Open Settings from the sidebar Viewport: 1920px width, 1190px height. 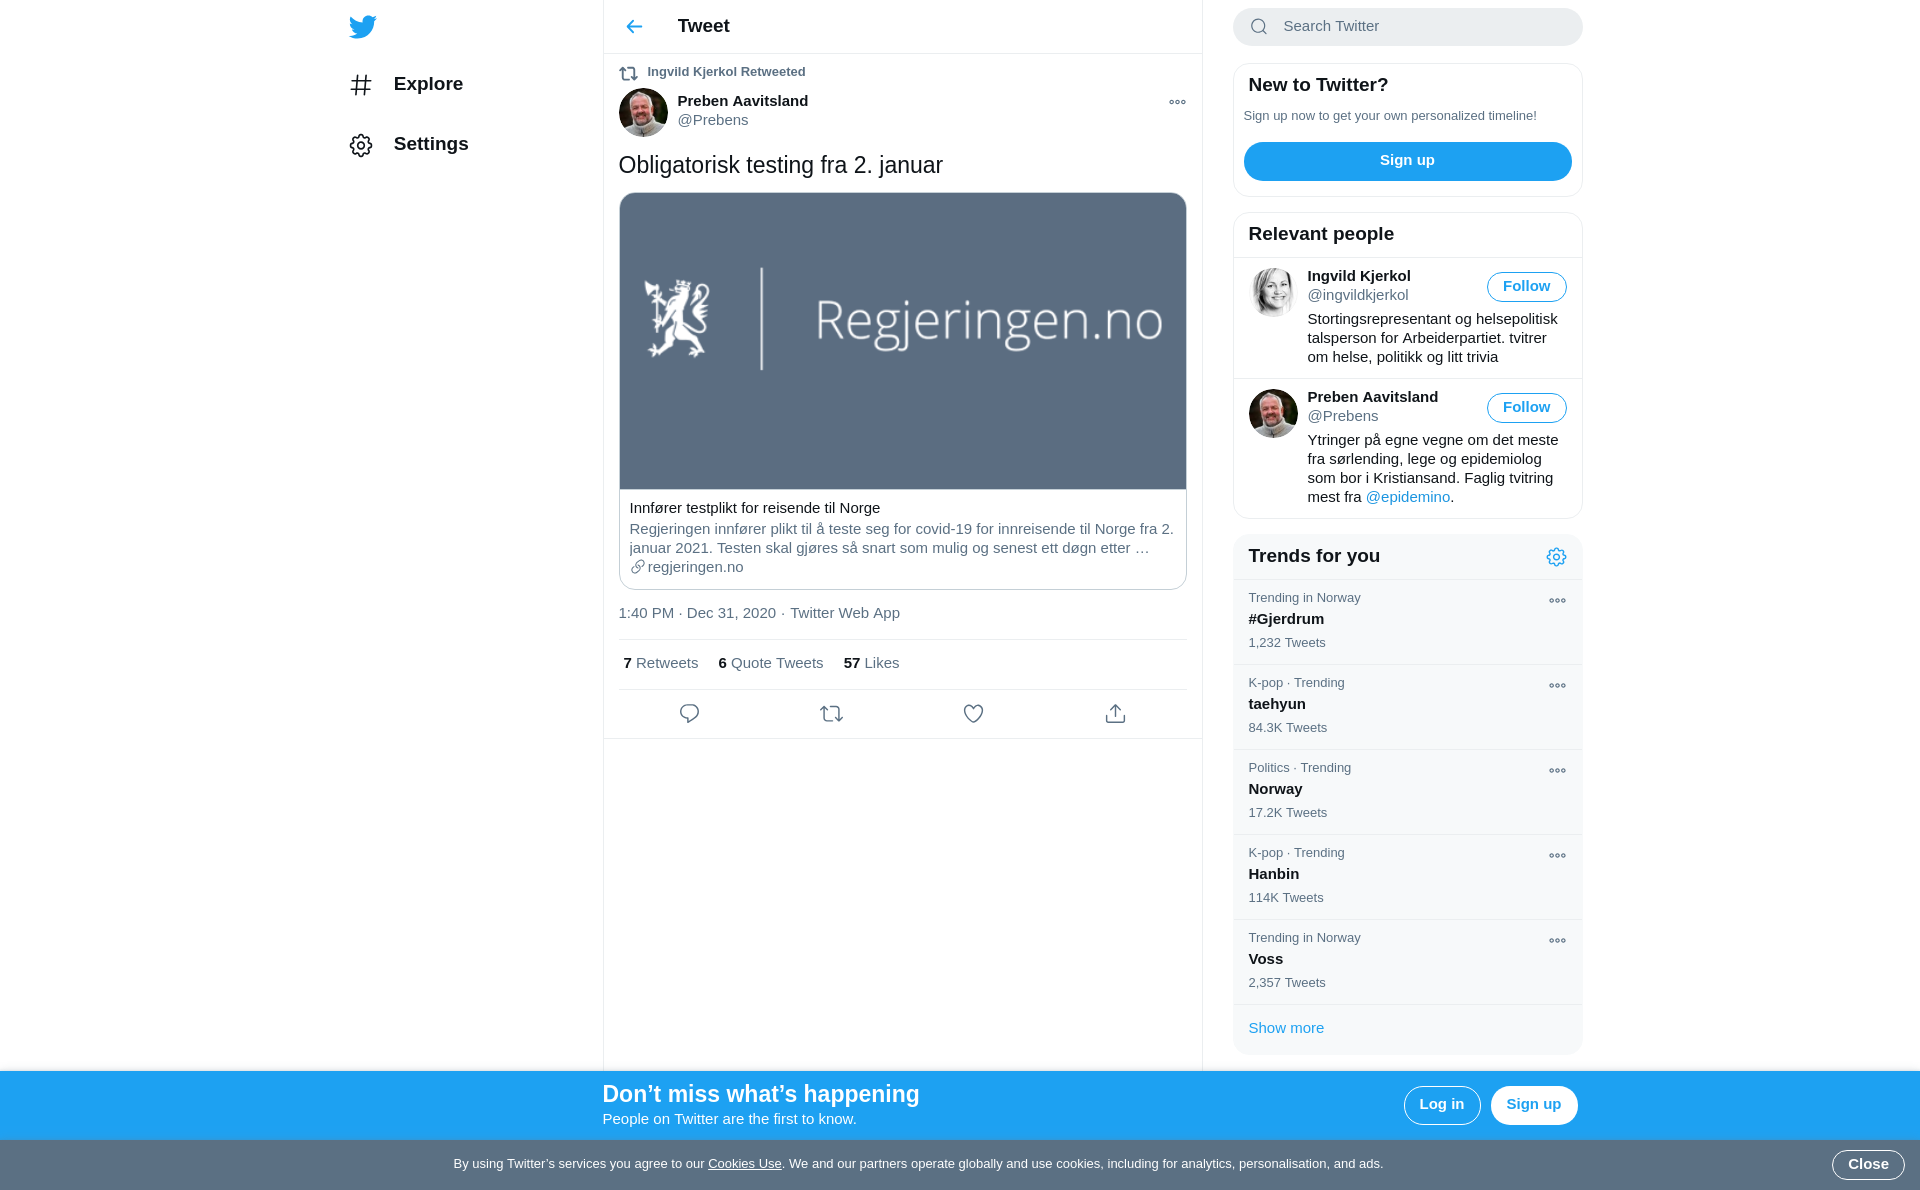pos(409,144)
